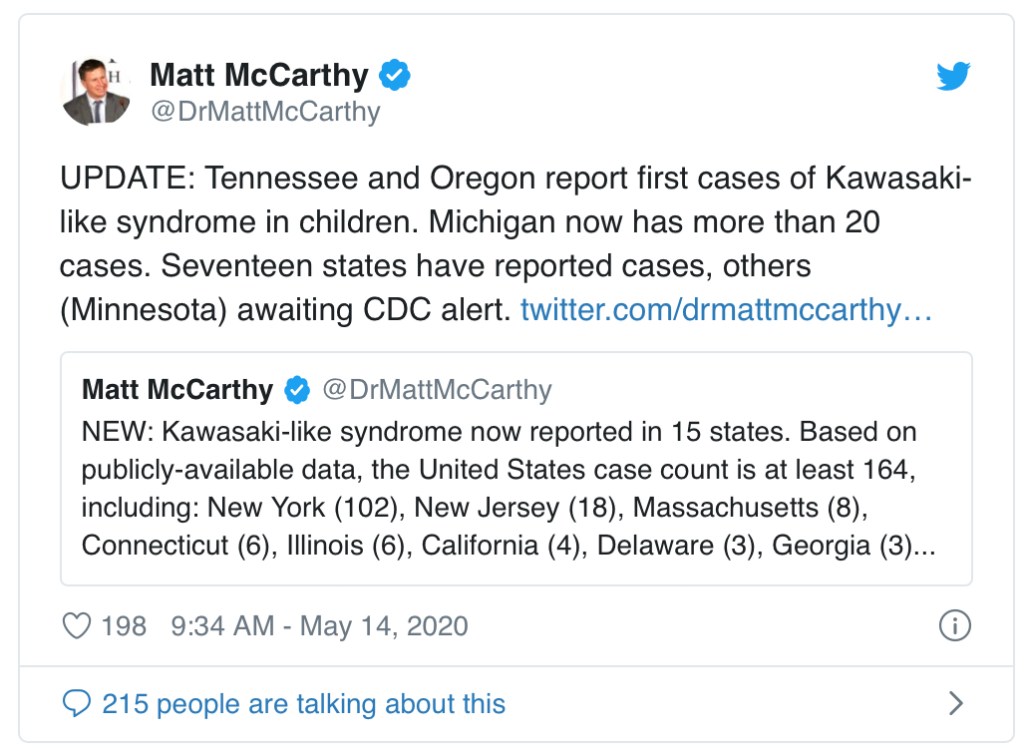Viewport: 1024px width, 756px height.
Task: Open "215 people are talking about this"
Action: 303,703
